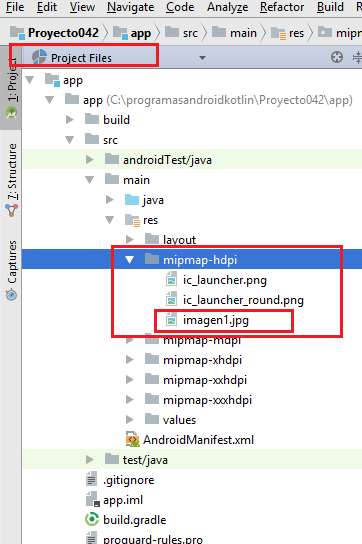Select the mipmap-xxhdpi folder label
362x544 pixels.
205,380
